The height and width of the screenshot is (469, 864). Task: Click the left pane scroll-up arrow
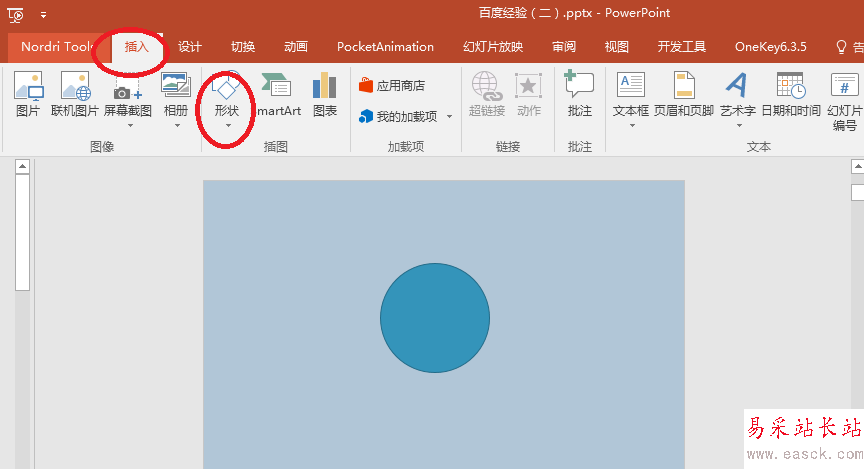[22, 166]
